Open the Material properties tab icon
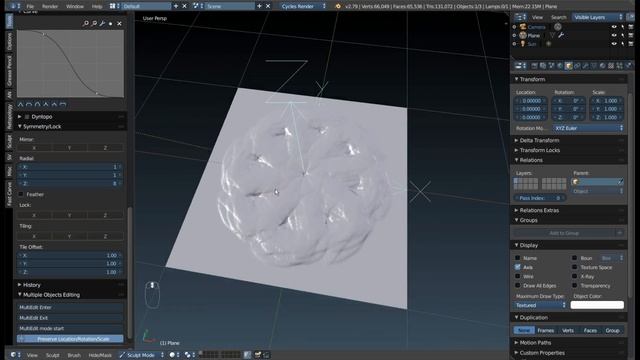Image resolution: width=640 pixels, height=360 pixels. point(602,66)
